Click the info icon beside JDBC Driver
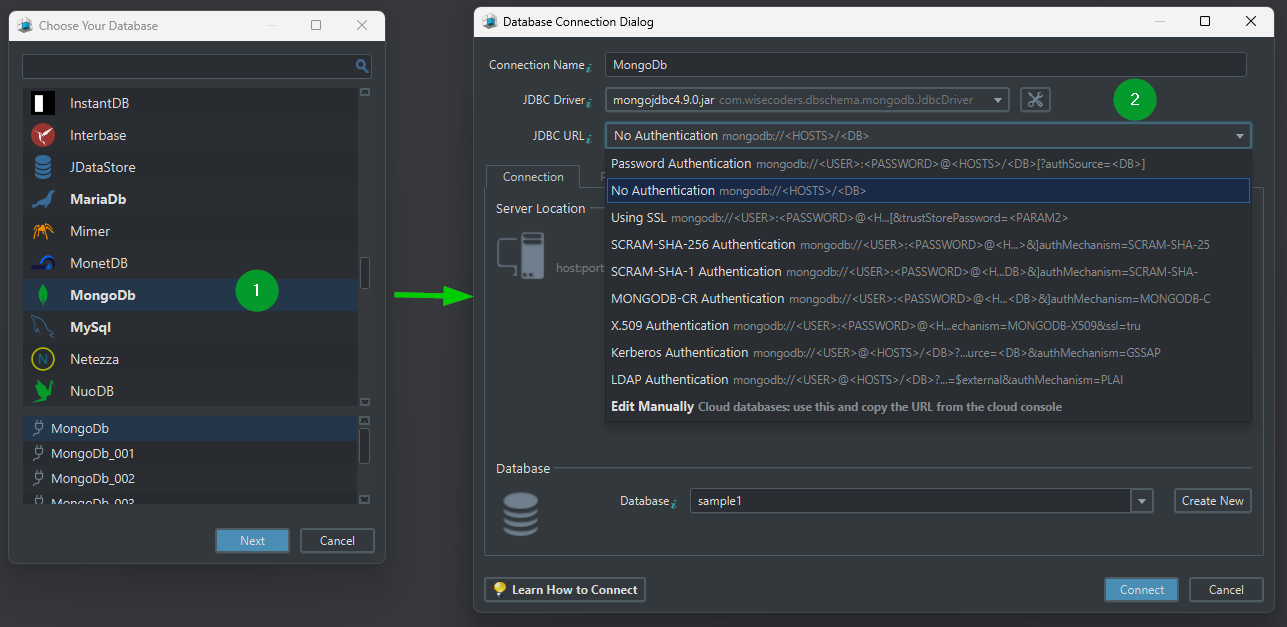The image size is (1287, 627). coord(589,102)
